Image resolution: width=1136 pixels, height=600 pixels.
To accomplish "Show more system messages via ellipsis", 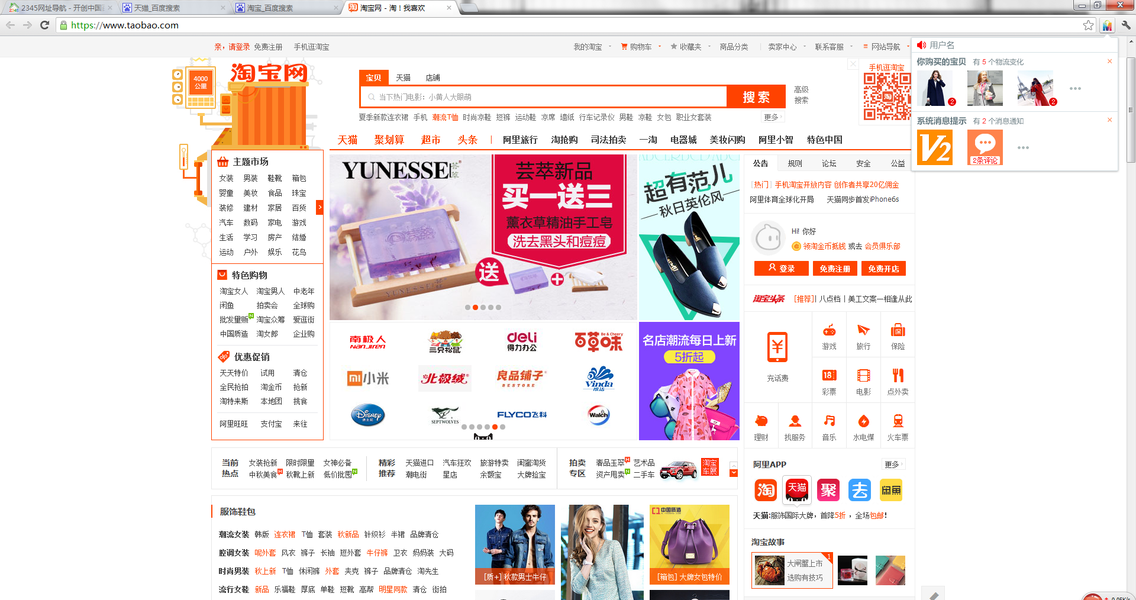I will (1023, 148).
